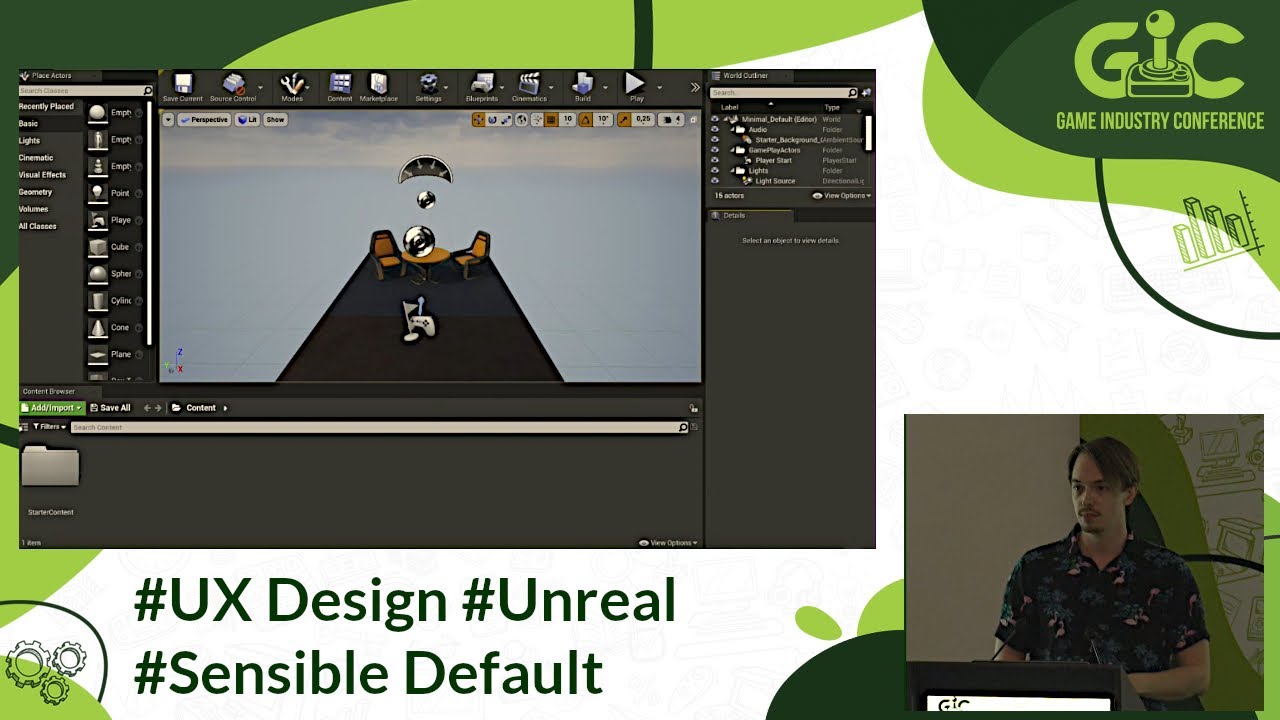Click the Point Light bulb actor icon
The width and height of the screenshot is (1280, 720).
coord(97,193)
